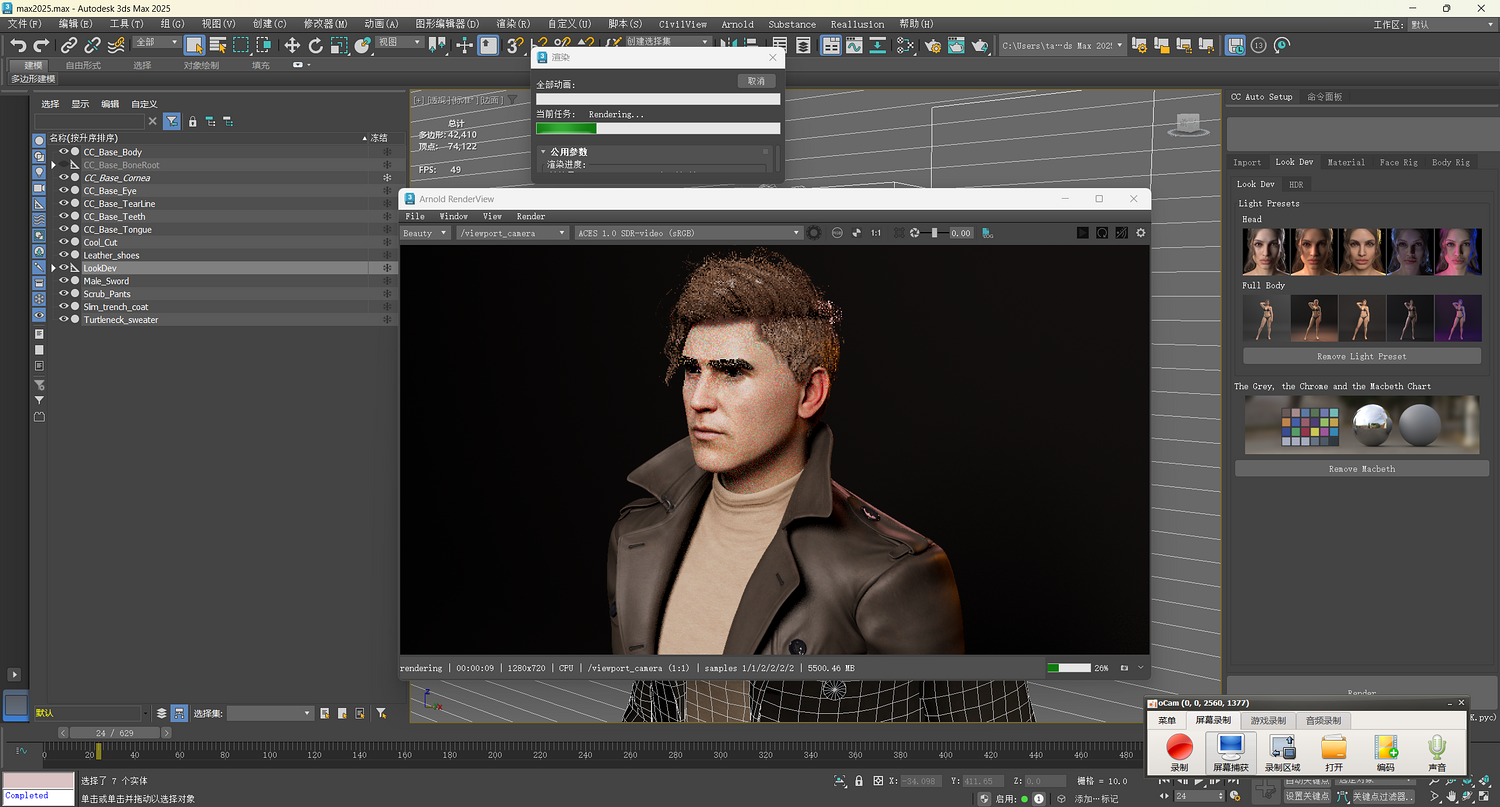Screen dimensions: 1500x807
Task: Expand the LookDev tree item
Action: (x=53, y=268)
